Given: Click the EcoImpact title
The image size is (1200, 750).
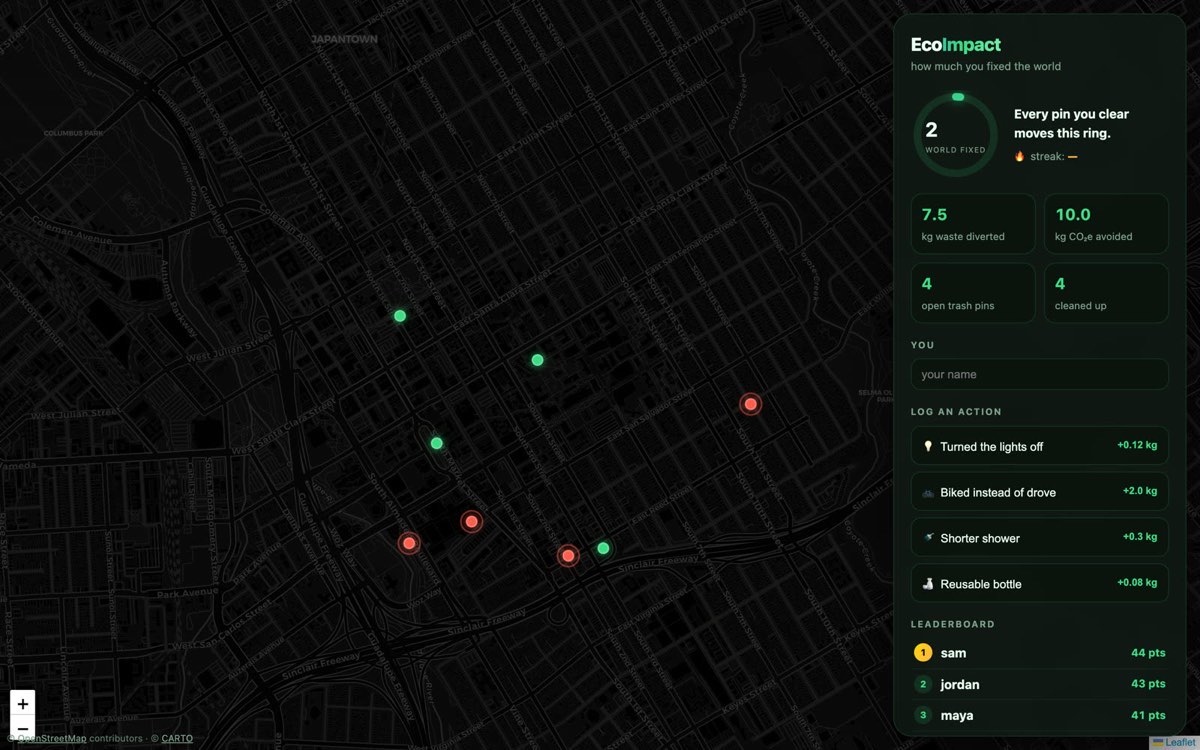Looking at the screenshot, I should [x=956, y=45].
